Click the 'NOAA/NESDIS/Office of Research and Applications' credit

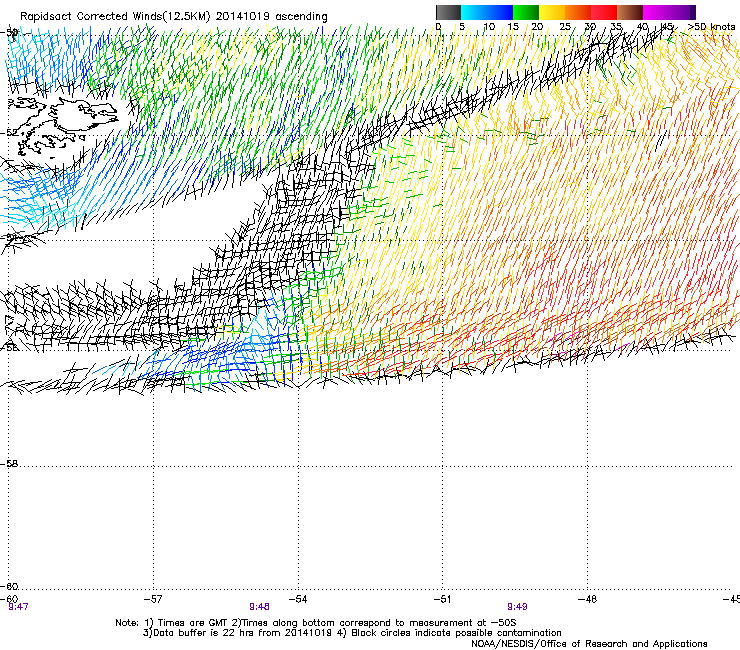coord(589,644)
